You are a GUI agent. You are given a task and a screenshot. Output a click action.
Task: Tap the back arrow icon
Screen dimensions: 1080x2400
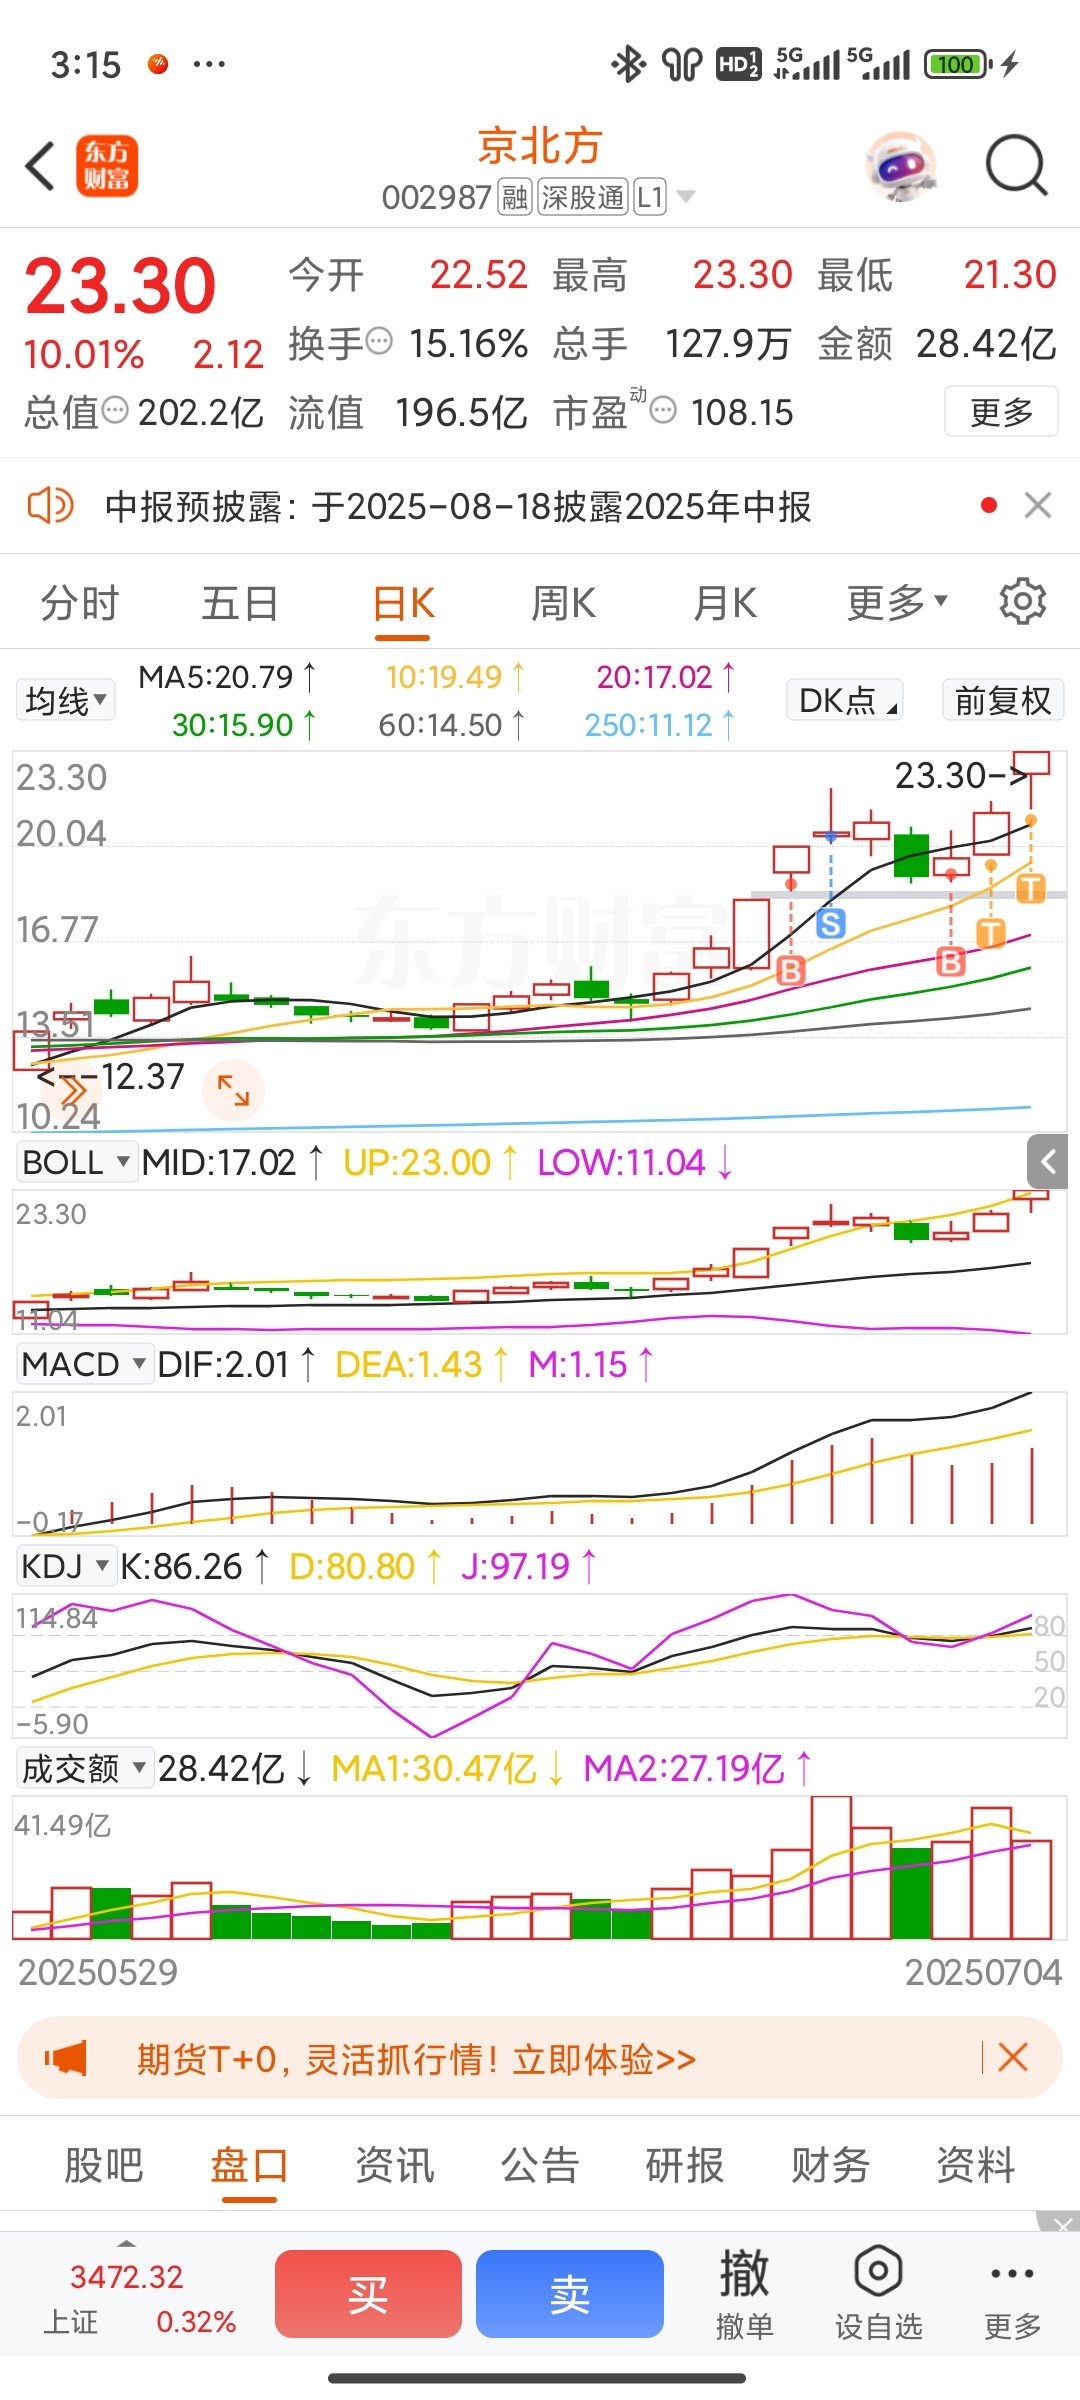[x=40, y=166]
